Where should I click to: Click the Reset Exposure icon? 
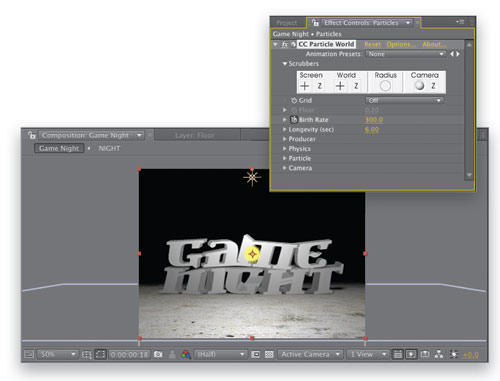pos(453,354)
